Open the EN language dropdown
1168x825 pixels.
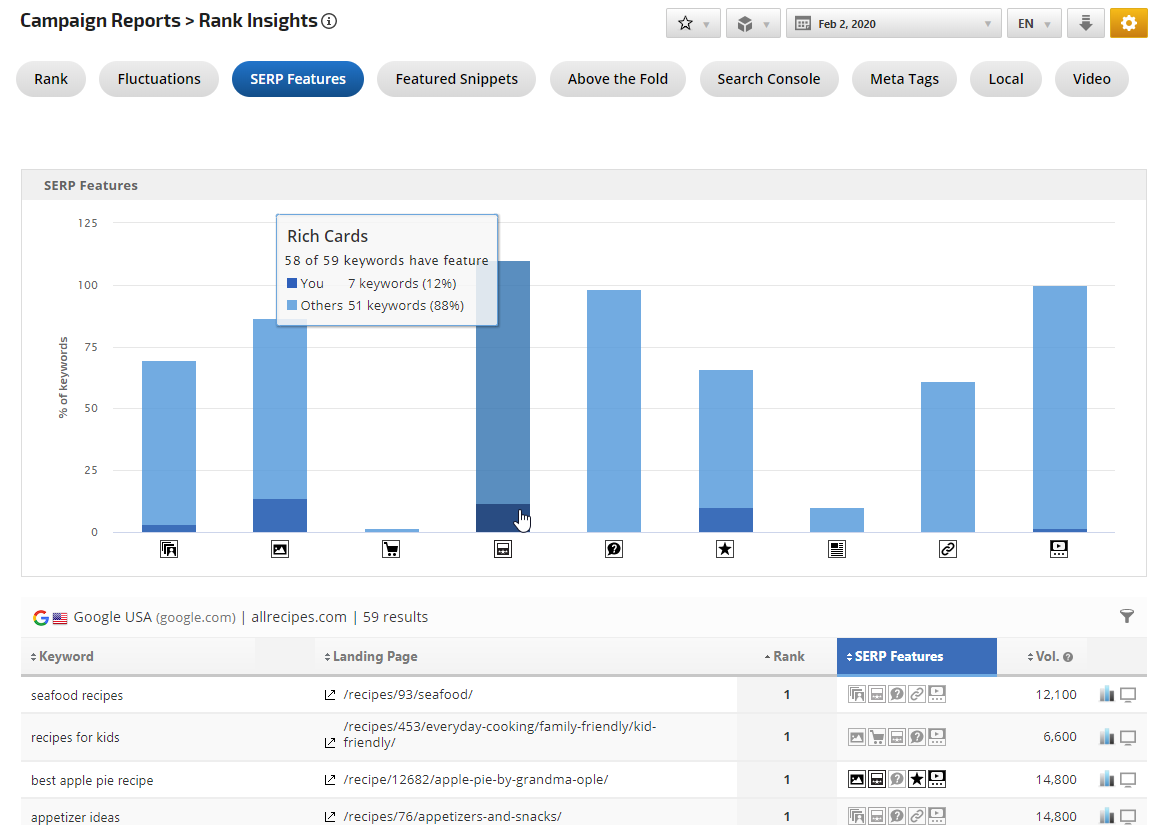[x=1033, y=23]
